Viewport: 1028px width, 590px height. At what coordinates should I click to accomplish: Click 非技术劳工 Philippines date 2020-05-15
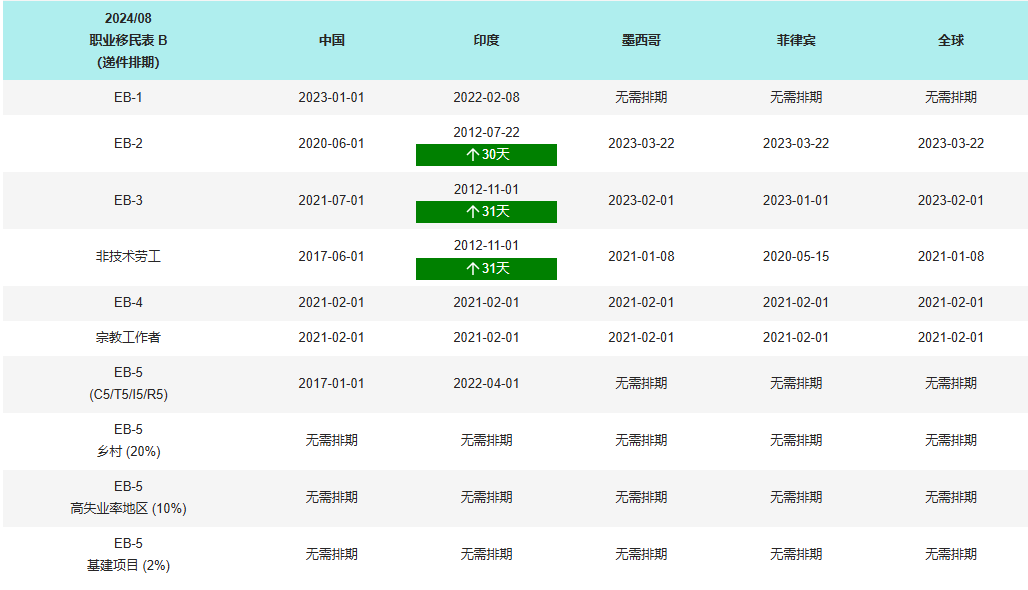click(x=795, y=256)
